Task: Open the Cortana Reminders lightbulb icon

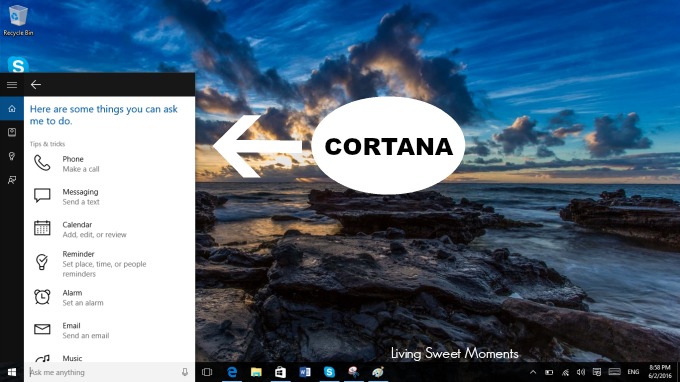Action: click(x=12, y=156)
